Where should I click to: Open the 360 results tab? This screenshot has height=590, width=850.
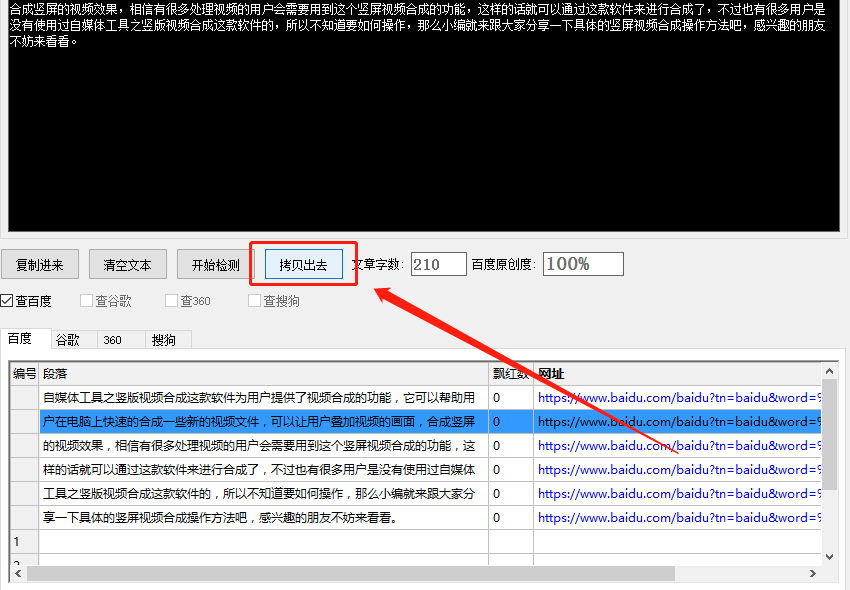[x=121, y=340]
